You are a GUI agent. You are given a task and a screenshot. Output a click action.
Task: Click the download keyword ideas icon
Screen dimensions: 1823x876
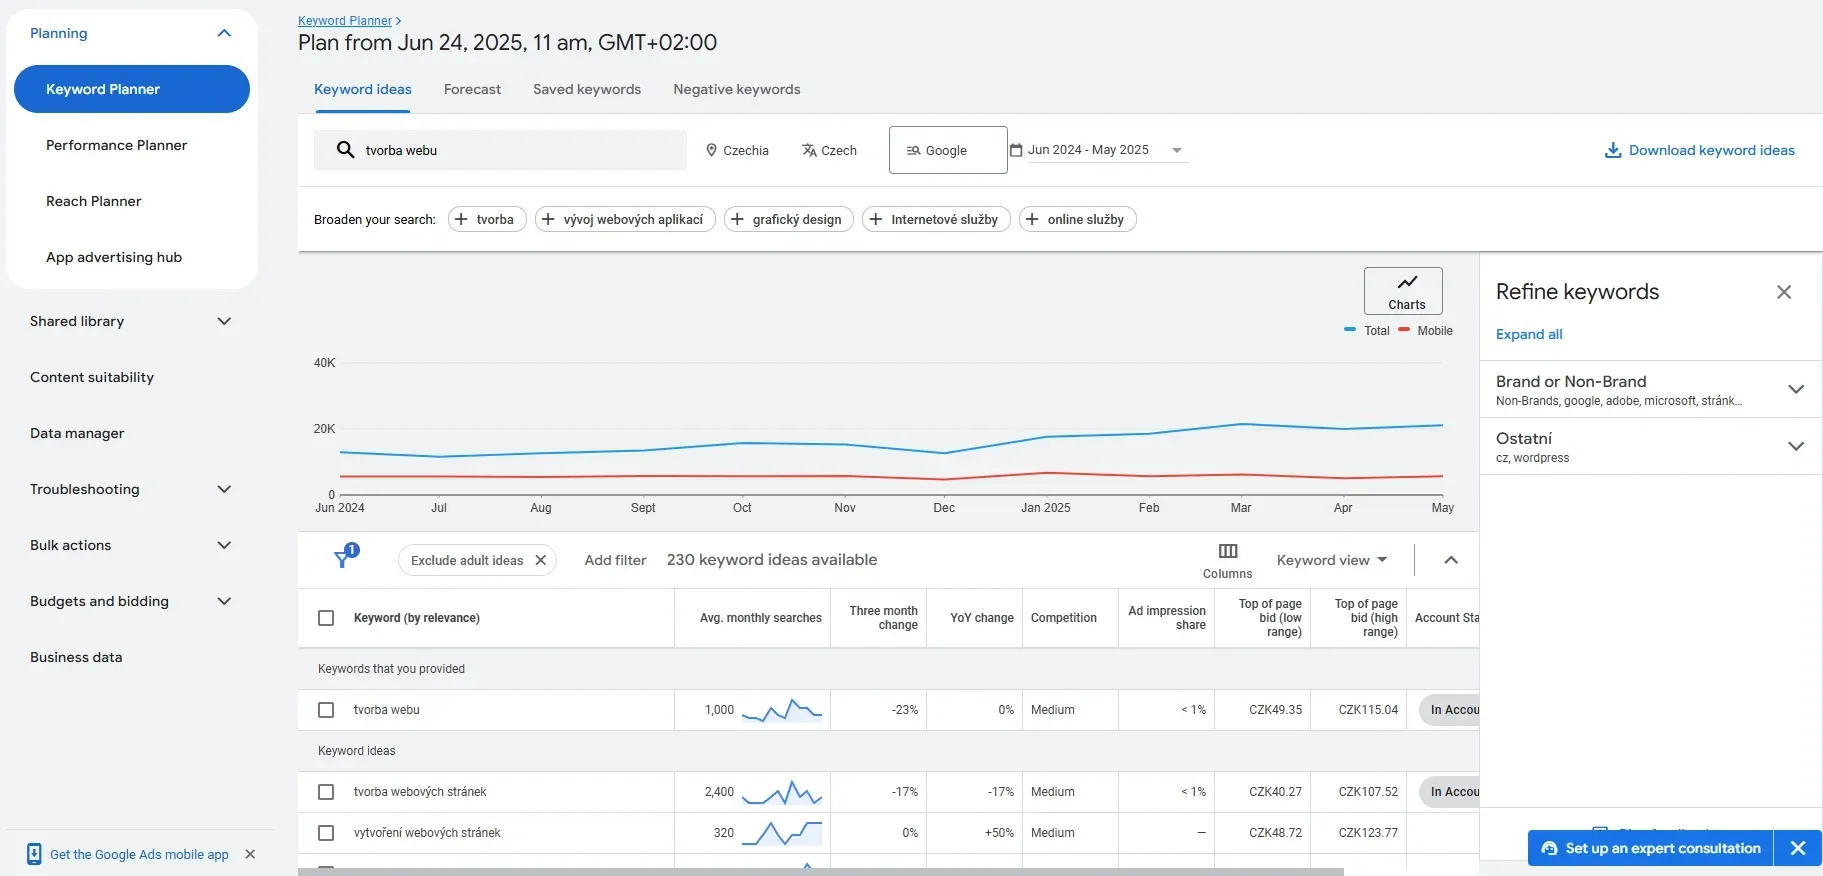1613,150
